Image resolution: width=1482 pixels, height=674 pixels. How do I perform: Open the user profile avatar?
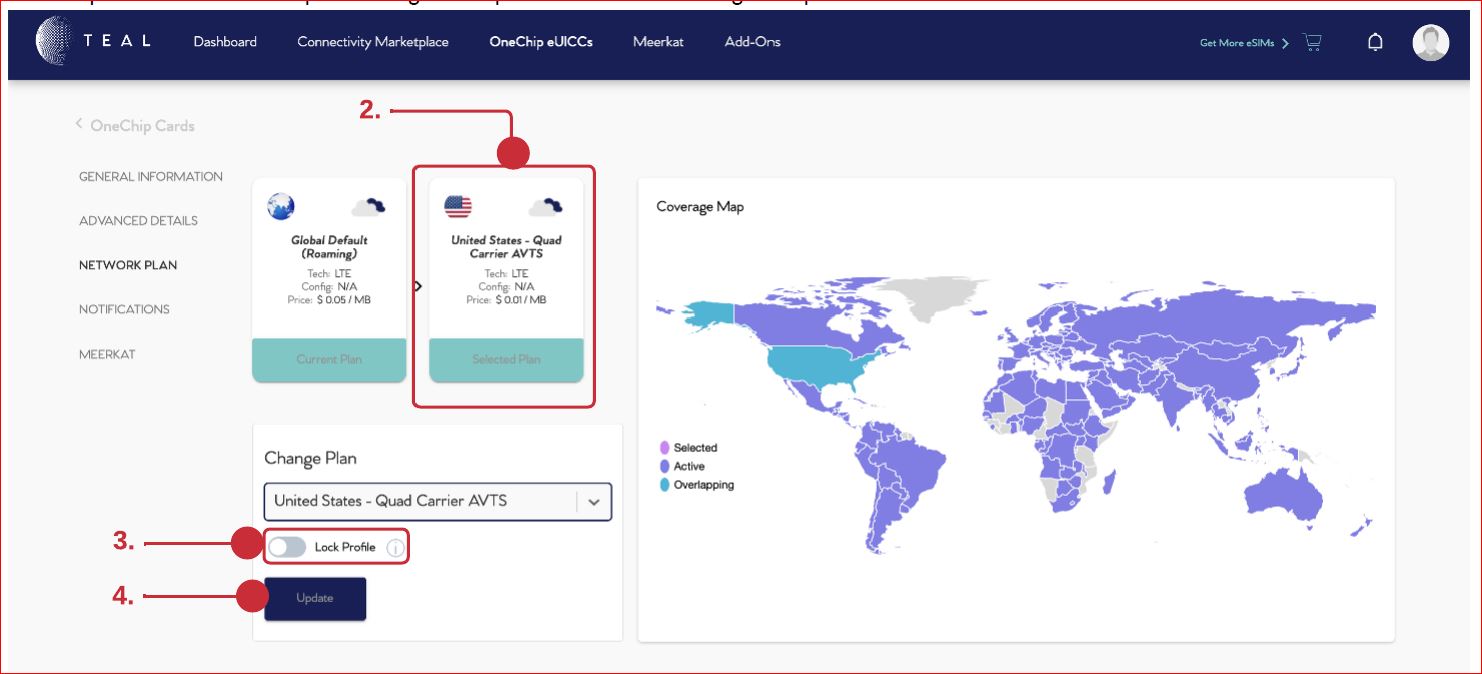click(x=1430, y=43)
